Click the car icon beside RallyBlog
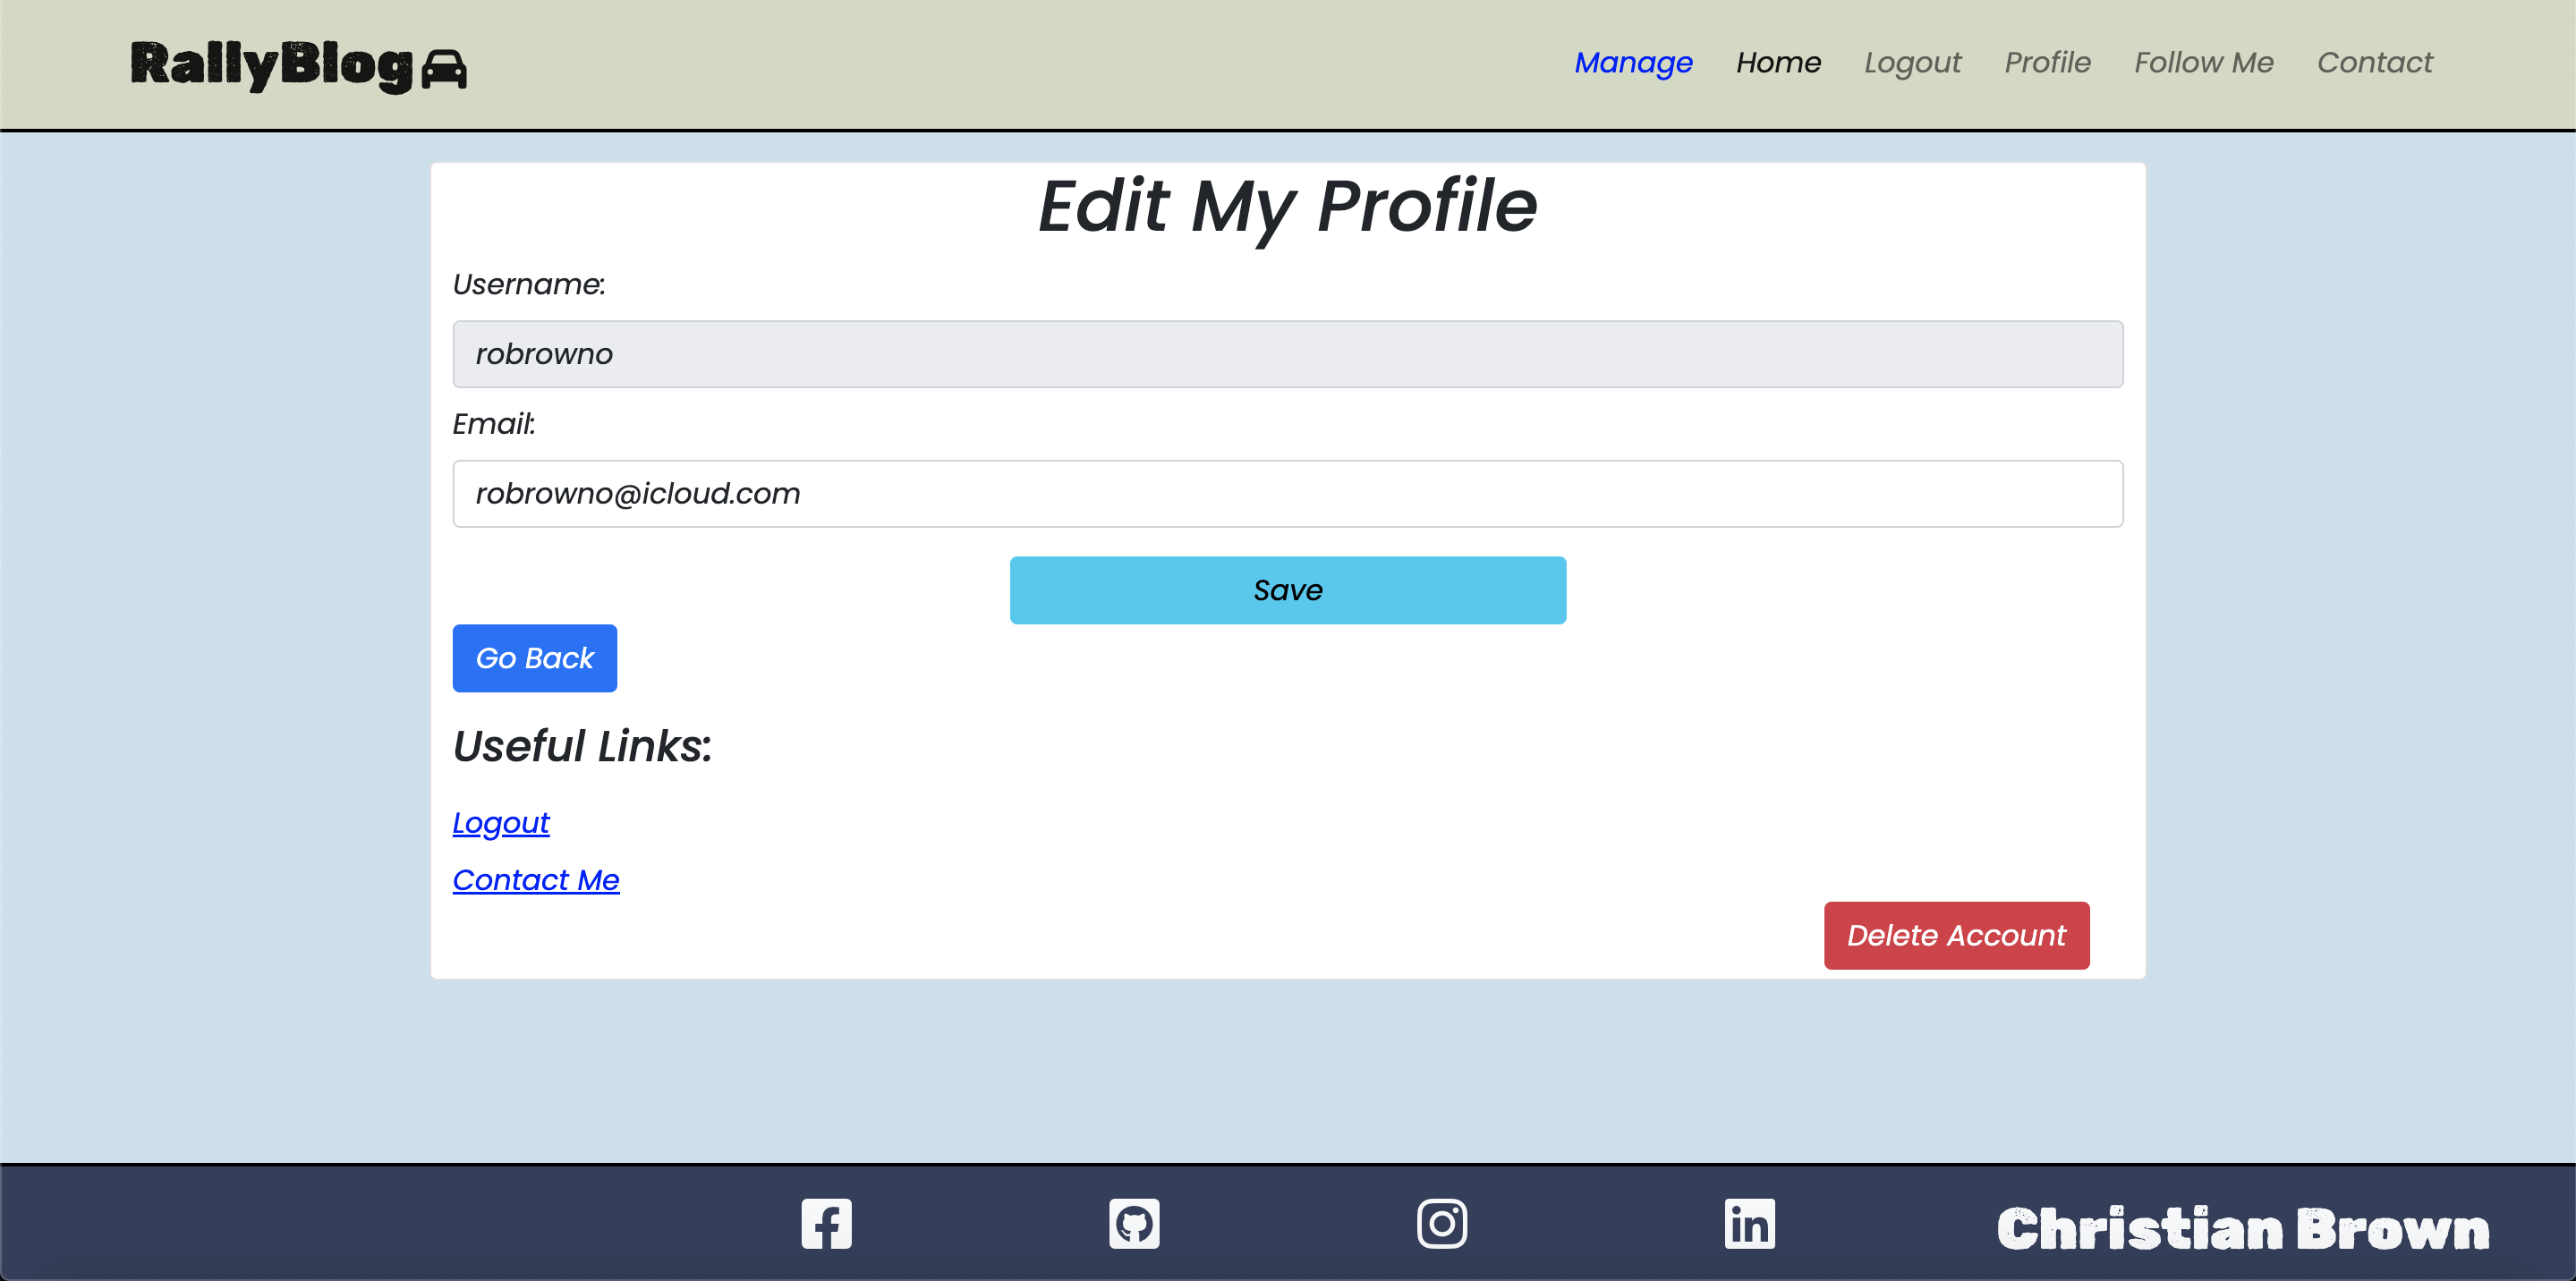 (x=444, y=69)
